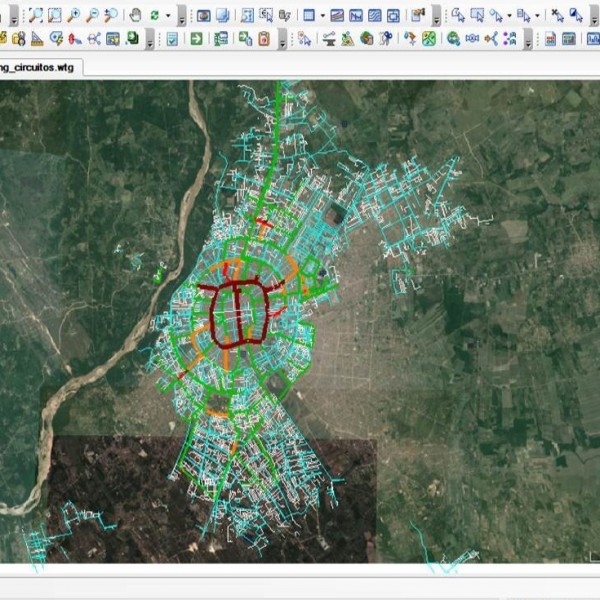This screenshot has height=600, width=600.
Task: Open the report page with red grid icon
Action: pyautogui.click(x=550, y=39)
